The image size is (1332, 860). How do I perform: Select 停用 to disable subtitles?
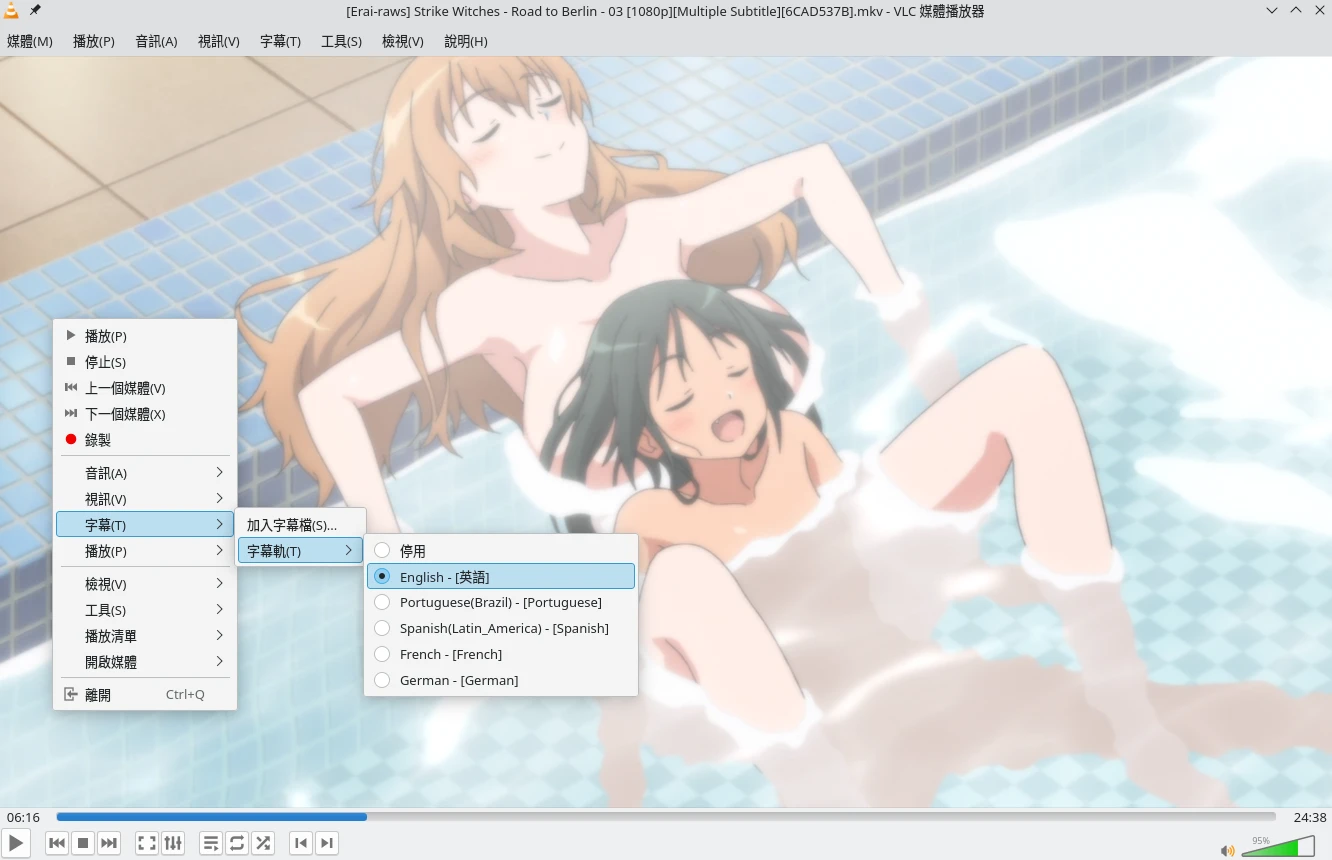click(501, 550)
